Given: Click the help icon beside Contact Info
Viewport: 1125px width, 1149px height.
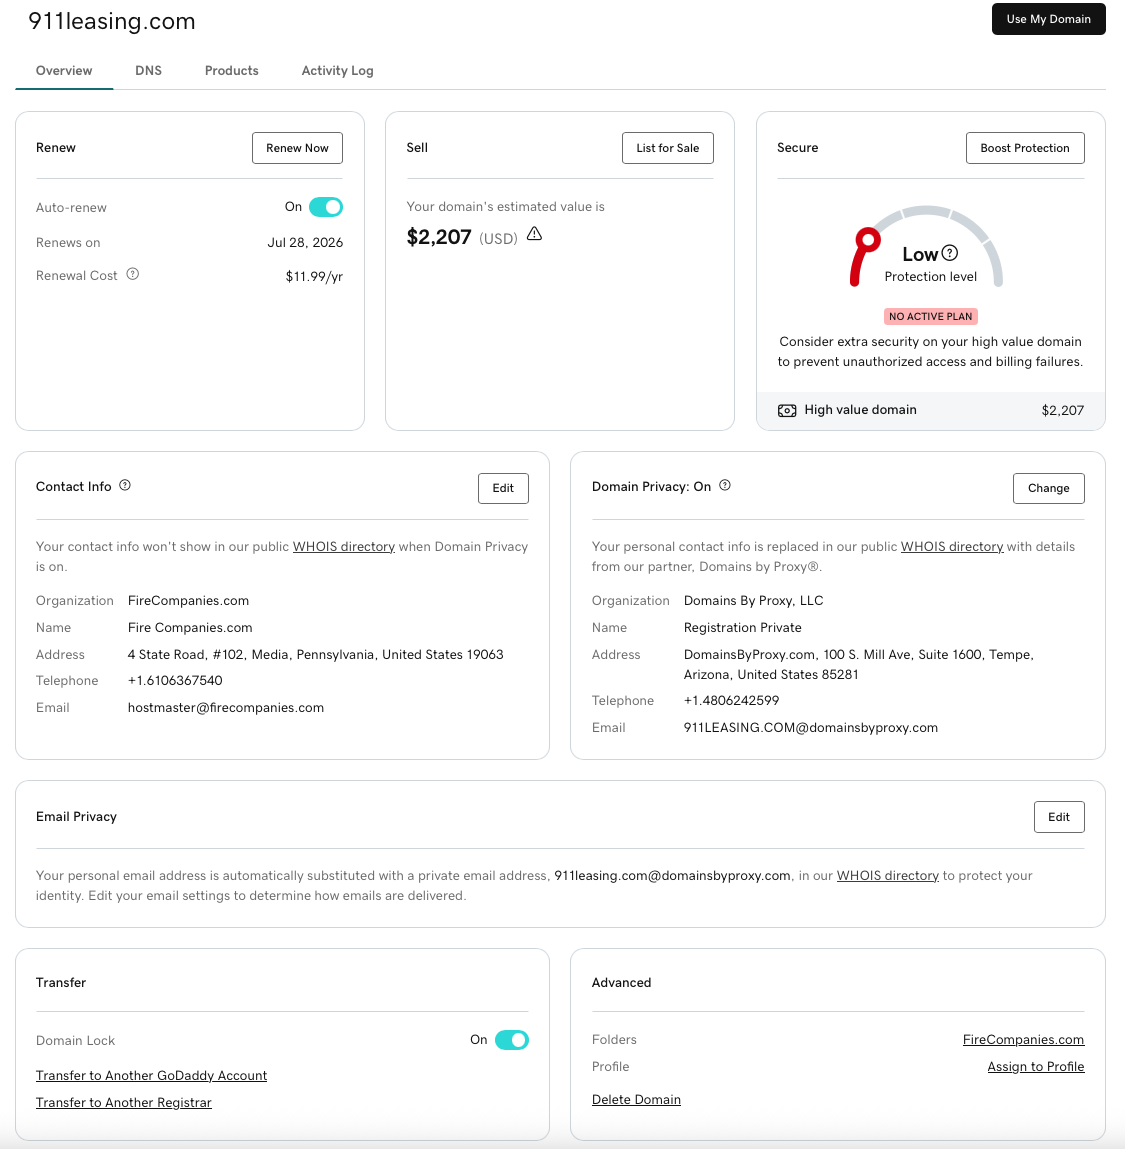Looking at the screenshot, I should [125, 485].
